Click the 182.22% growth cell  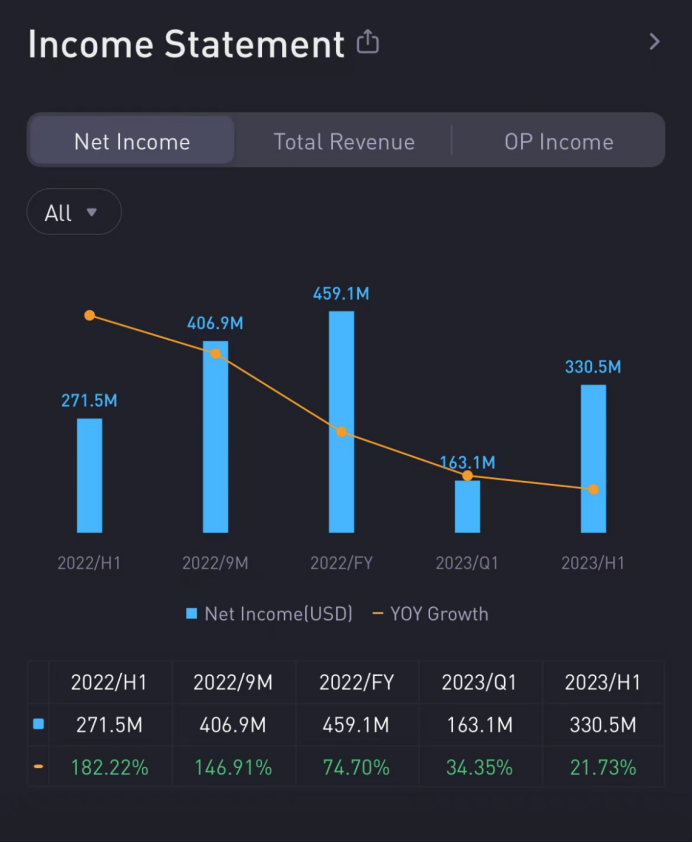(x=110, y=767)
